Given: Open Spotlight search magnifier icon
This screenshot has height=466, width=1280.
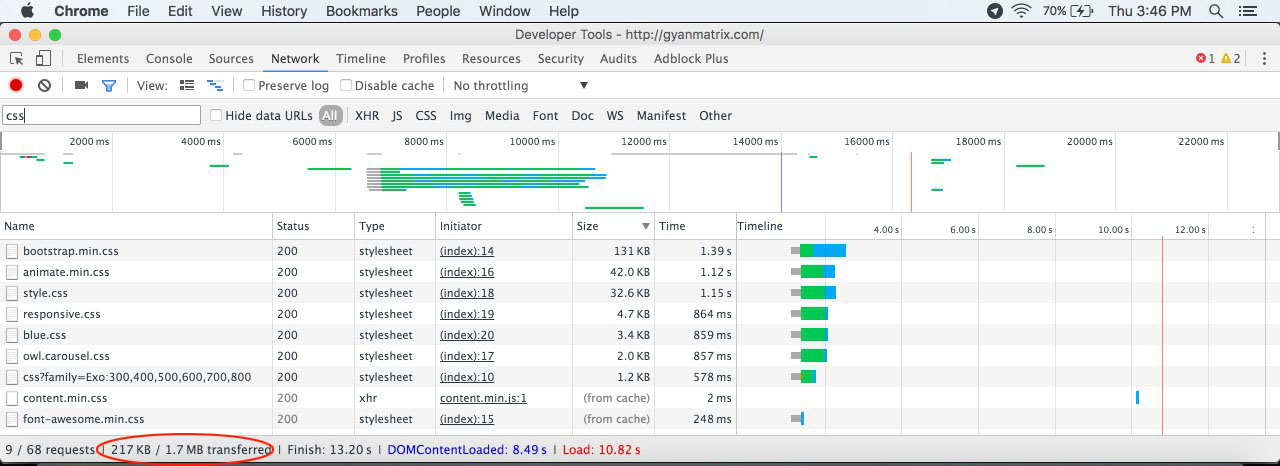Looking at the screenshot, I should (1215, 11).
